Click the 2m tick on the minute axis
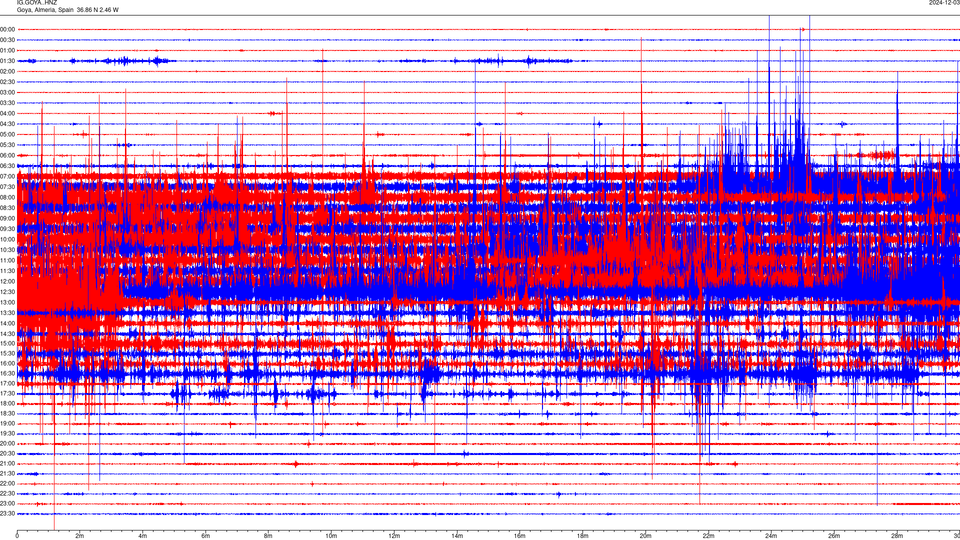 (80, 536)
